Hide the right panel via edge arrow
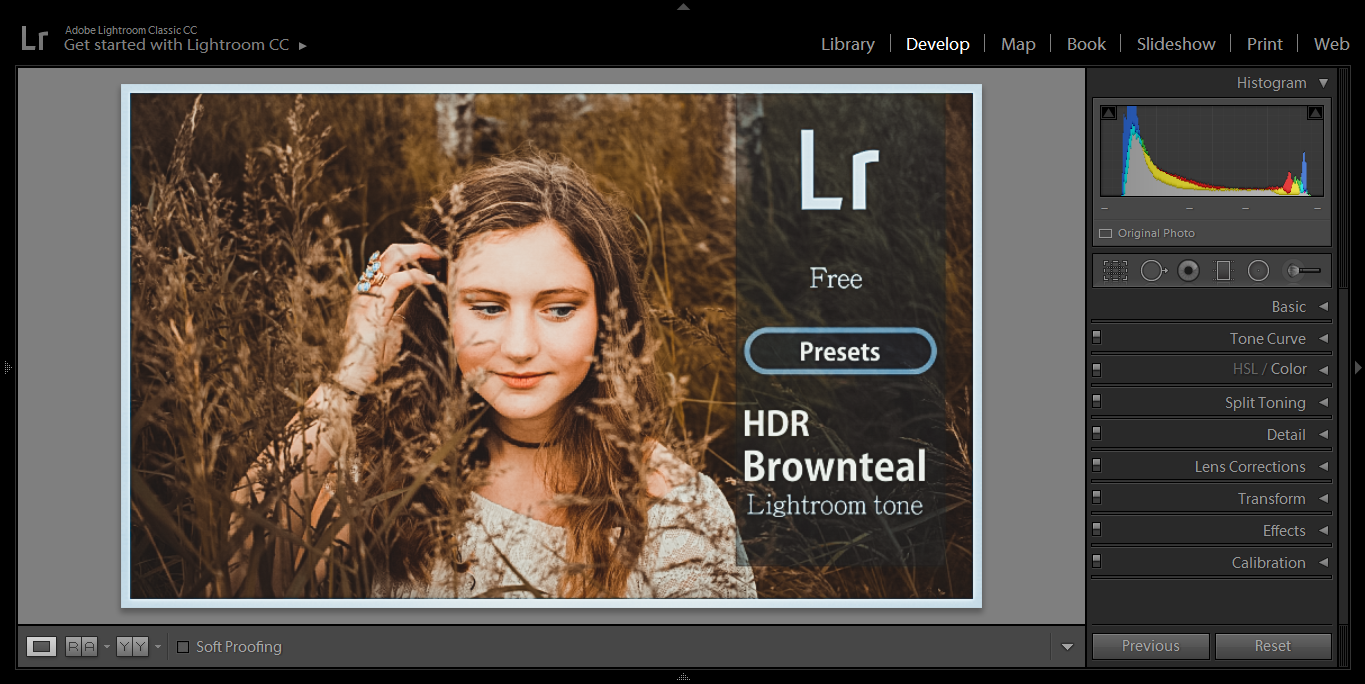This screenshot has width=1365, height=684. coord(1357,368)
